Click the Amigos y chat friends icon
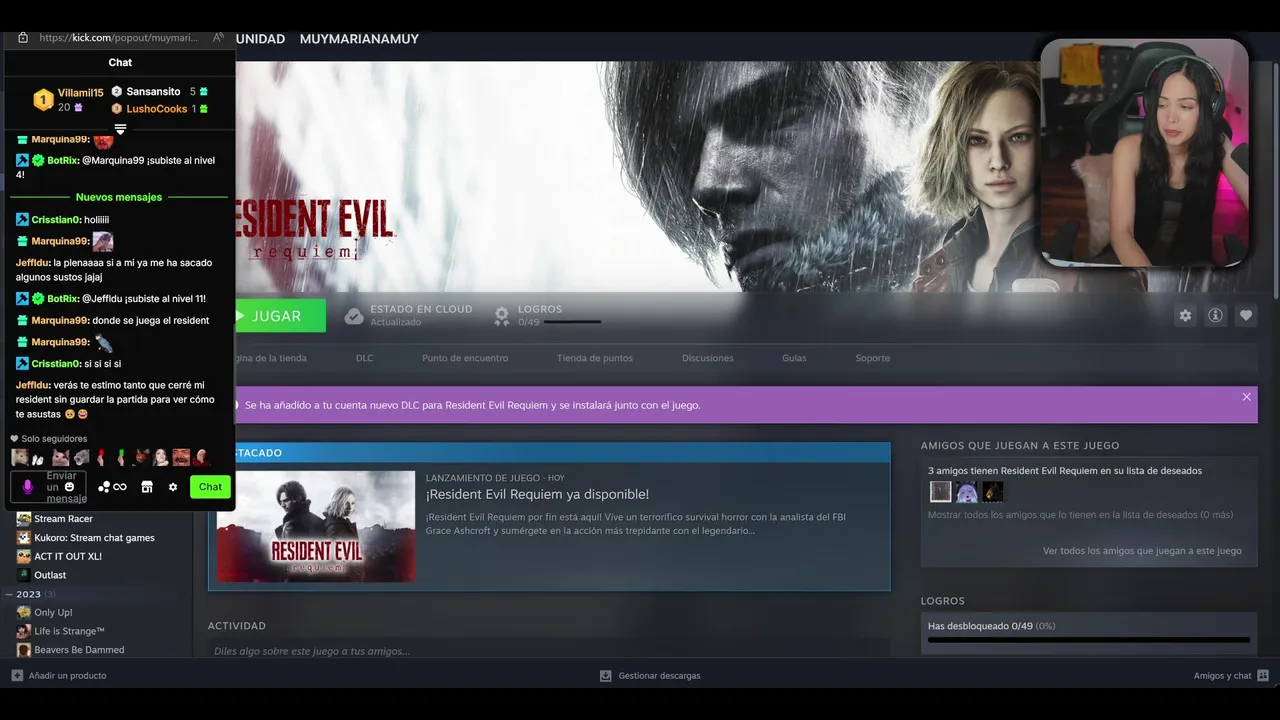This screenshot has width=1280, height=720. click(x=1263, y=675)
